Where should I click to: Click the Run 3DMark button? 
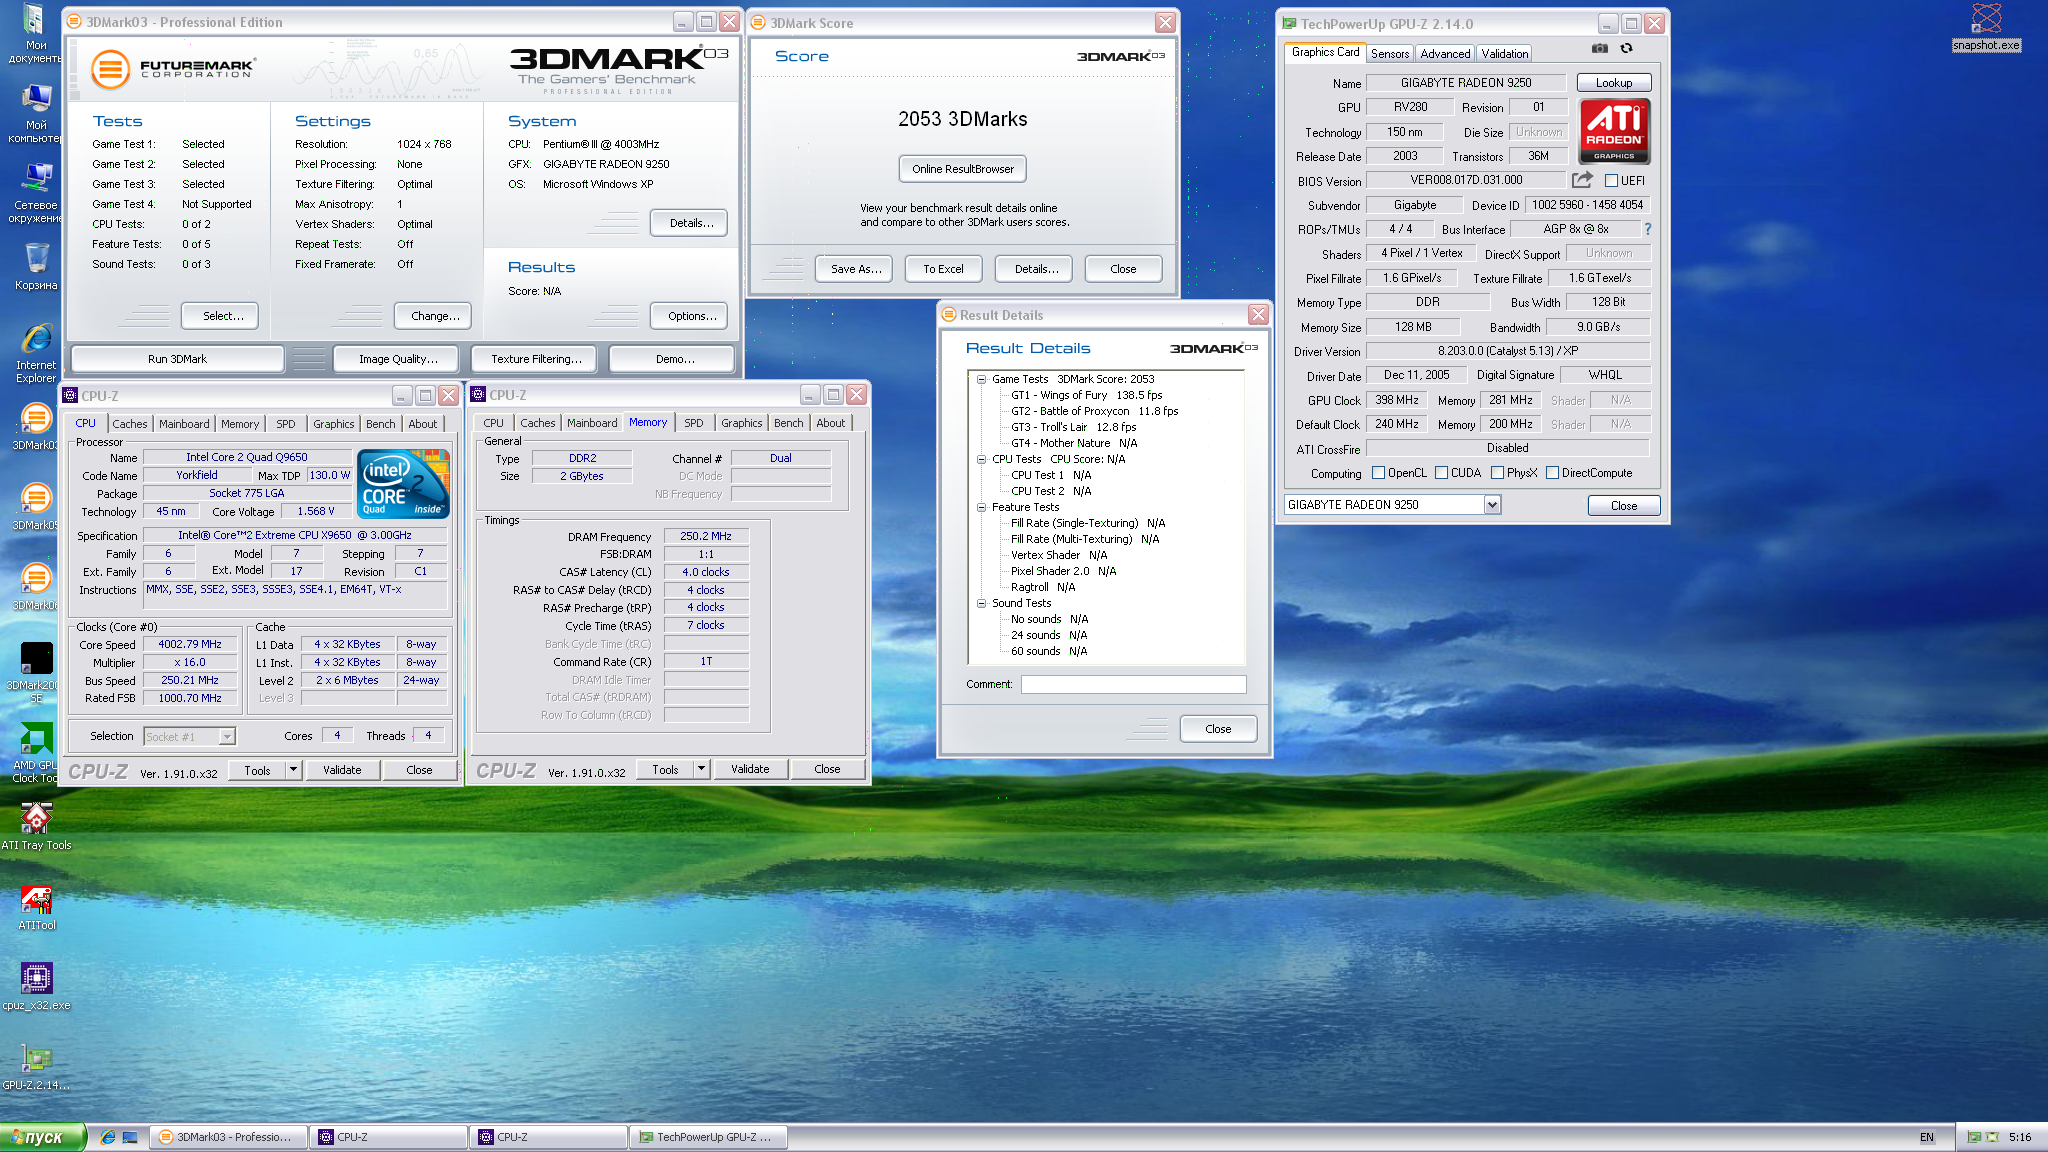(177, 359)
